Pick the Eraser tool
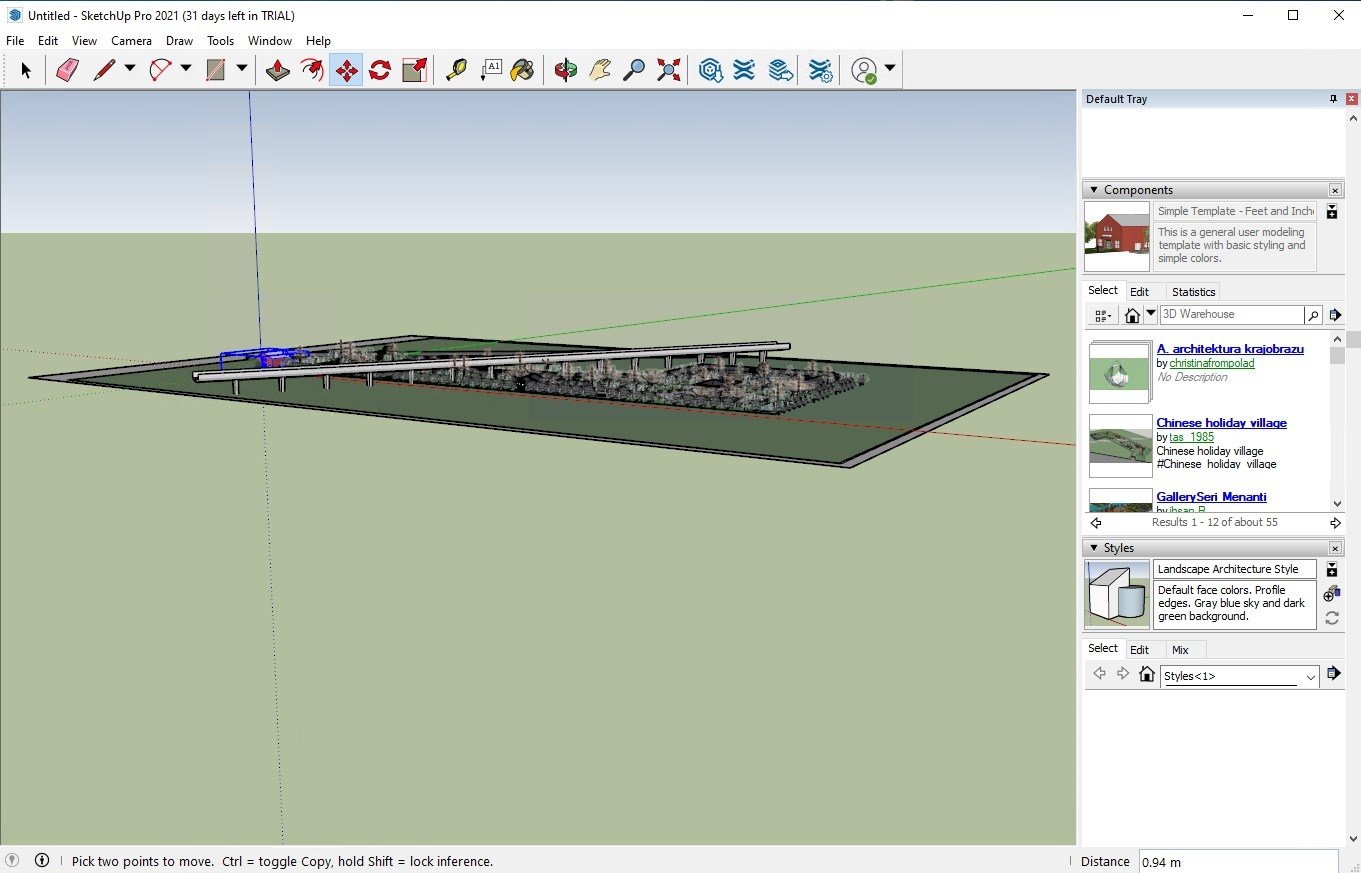 click(x=67, y=70)
